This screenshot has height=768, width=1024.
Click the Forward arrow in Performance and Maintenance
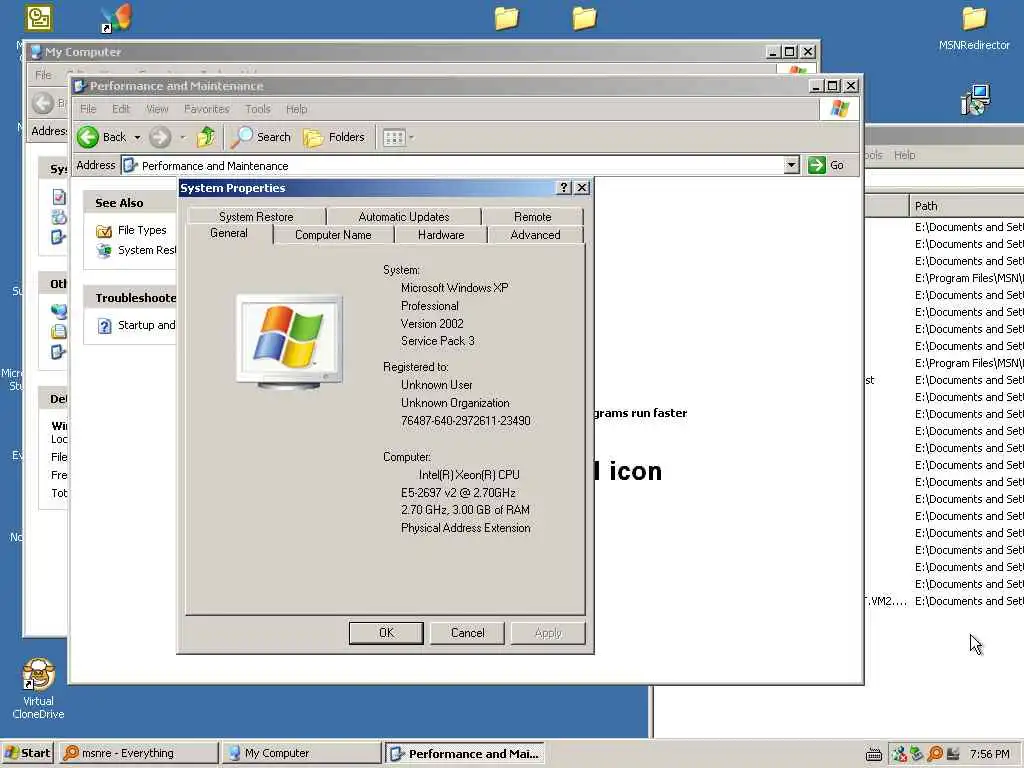tap(159, 137)
